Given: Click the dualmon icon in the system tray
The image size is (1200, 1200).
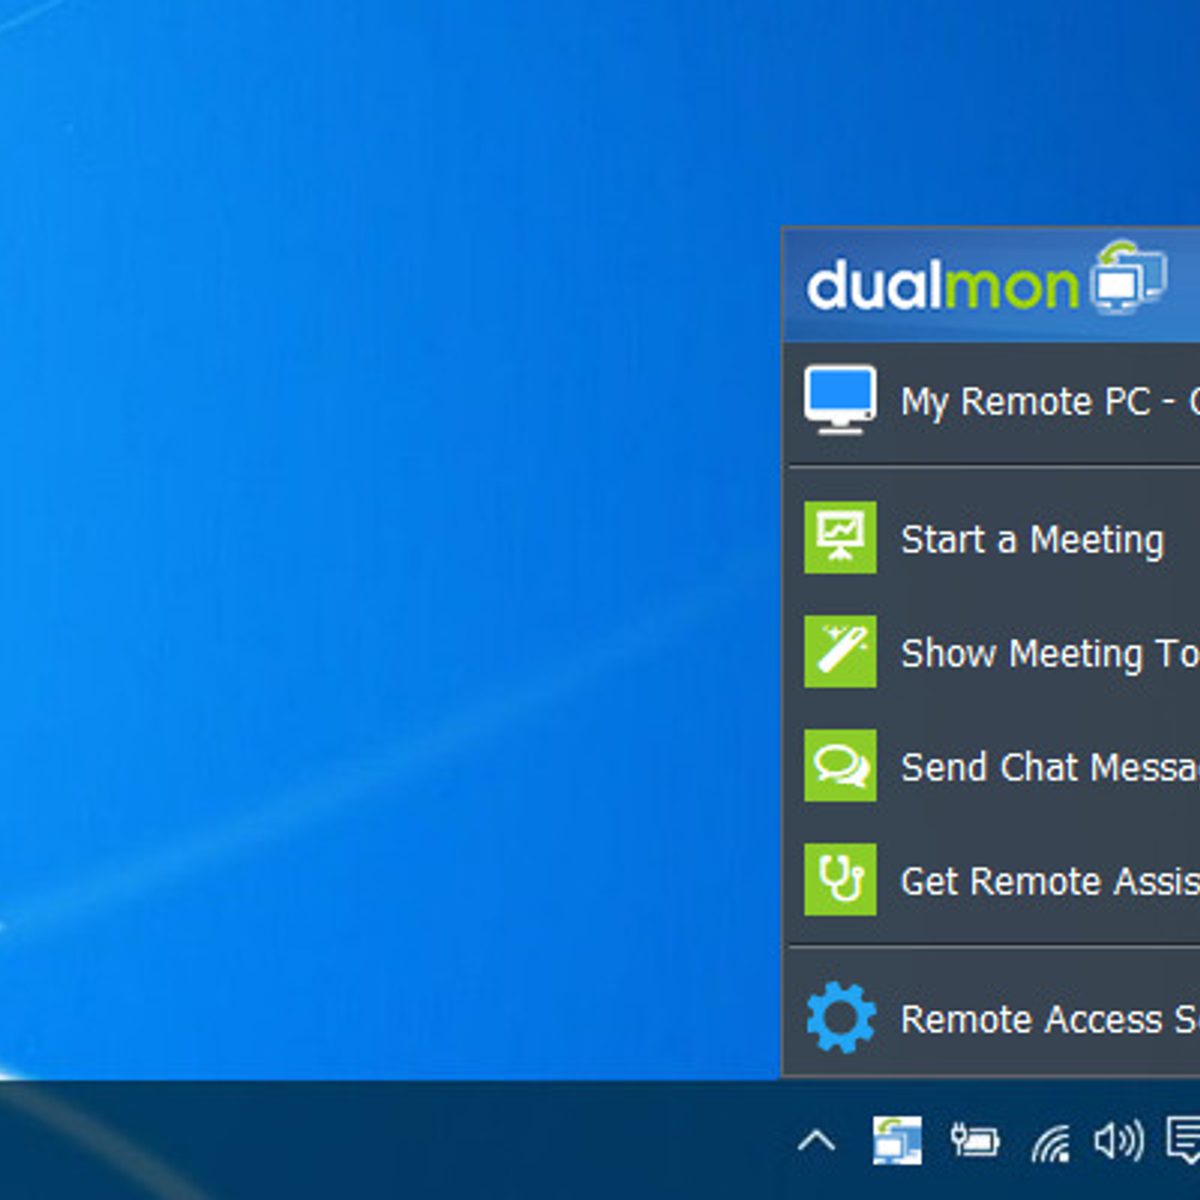Looking at the screenshot, I should (897, 1140).
